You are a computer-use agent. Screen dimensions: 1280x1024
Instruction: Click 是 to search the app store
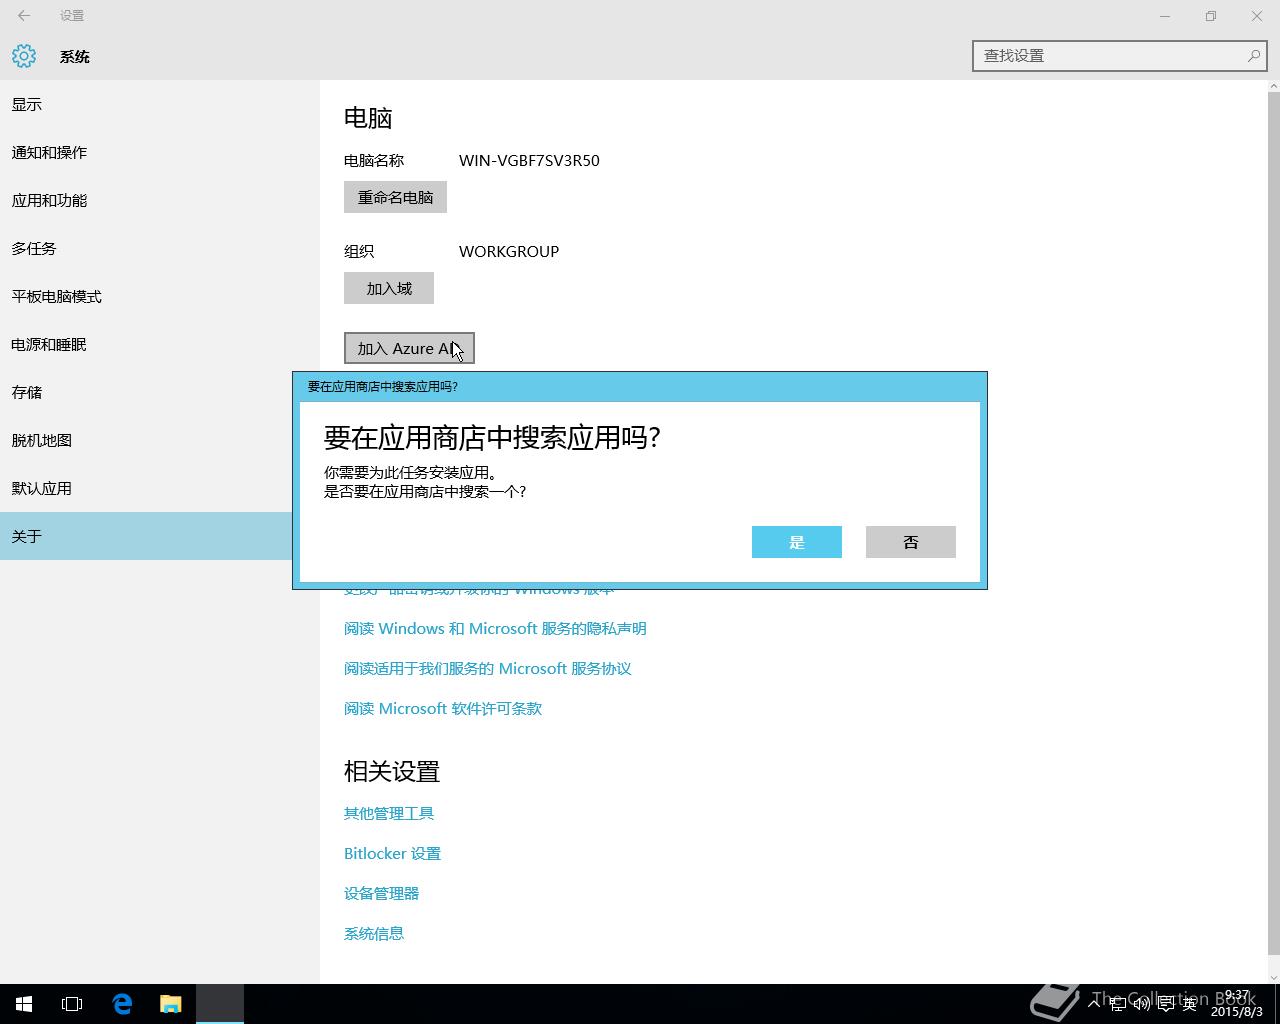pyautogui.click(x=797, y=542)
